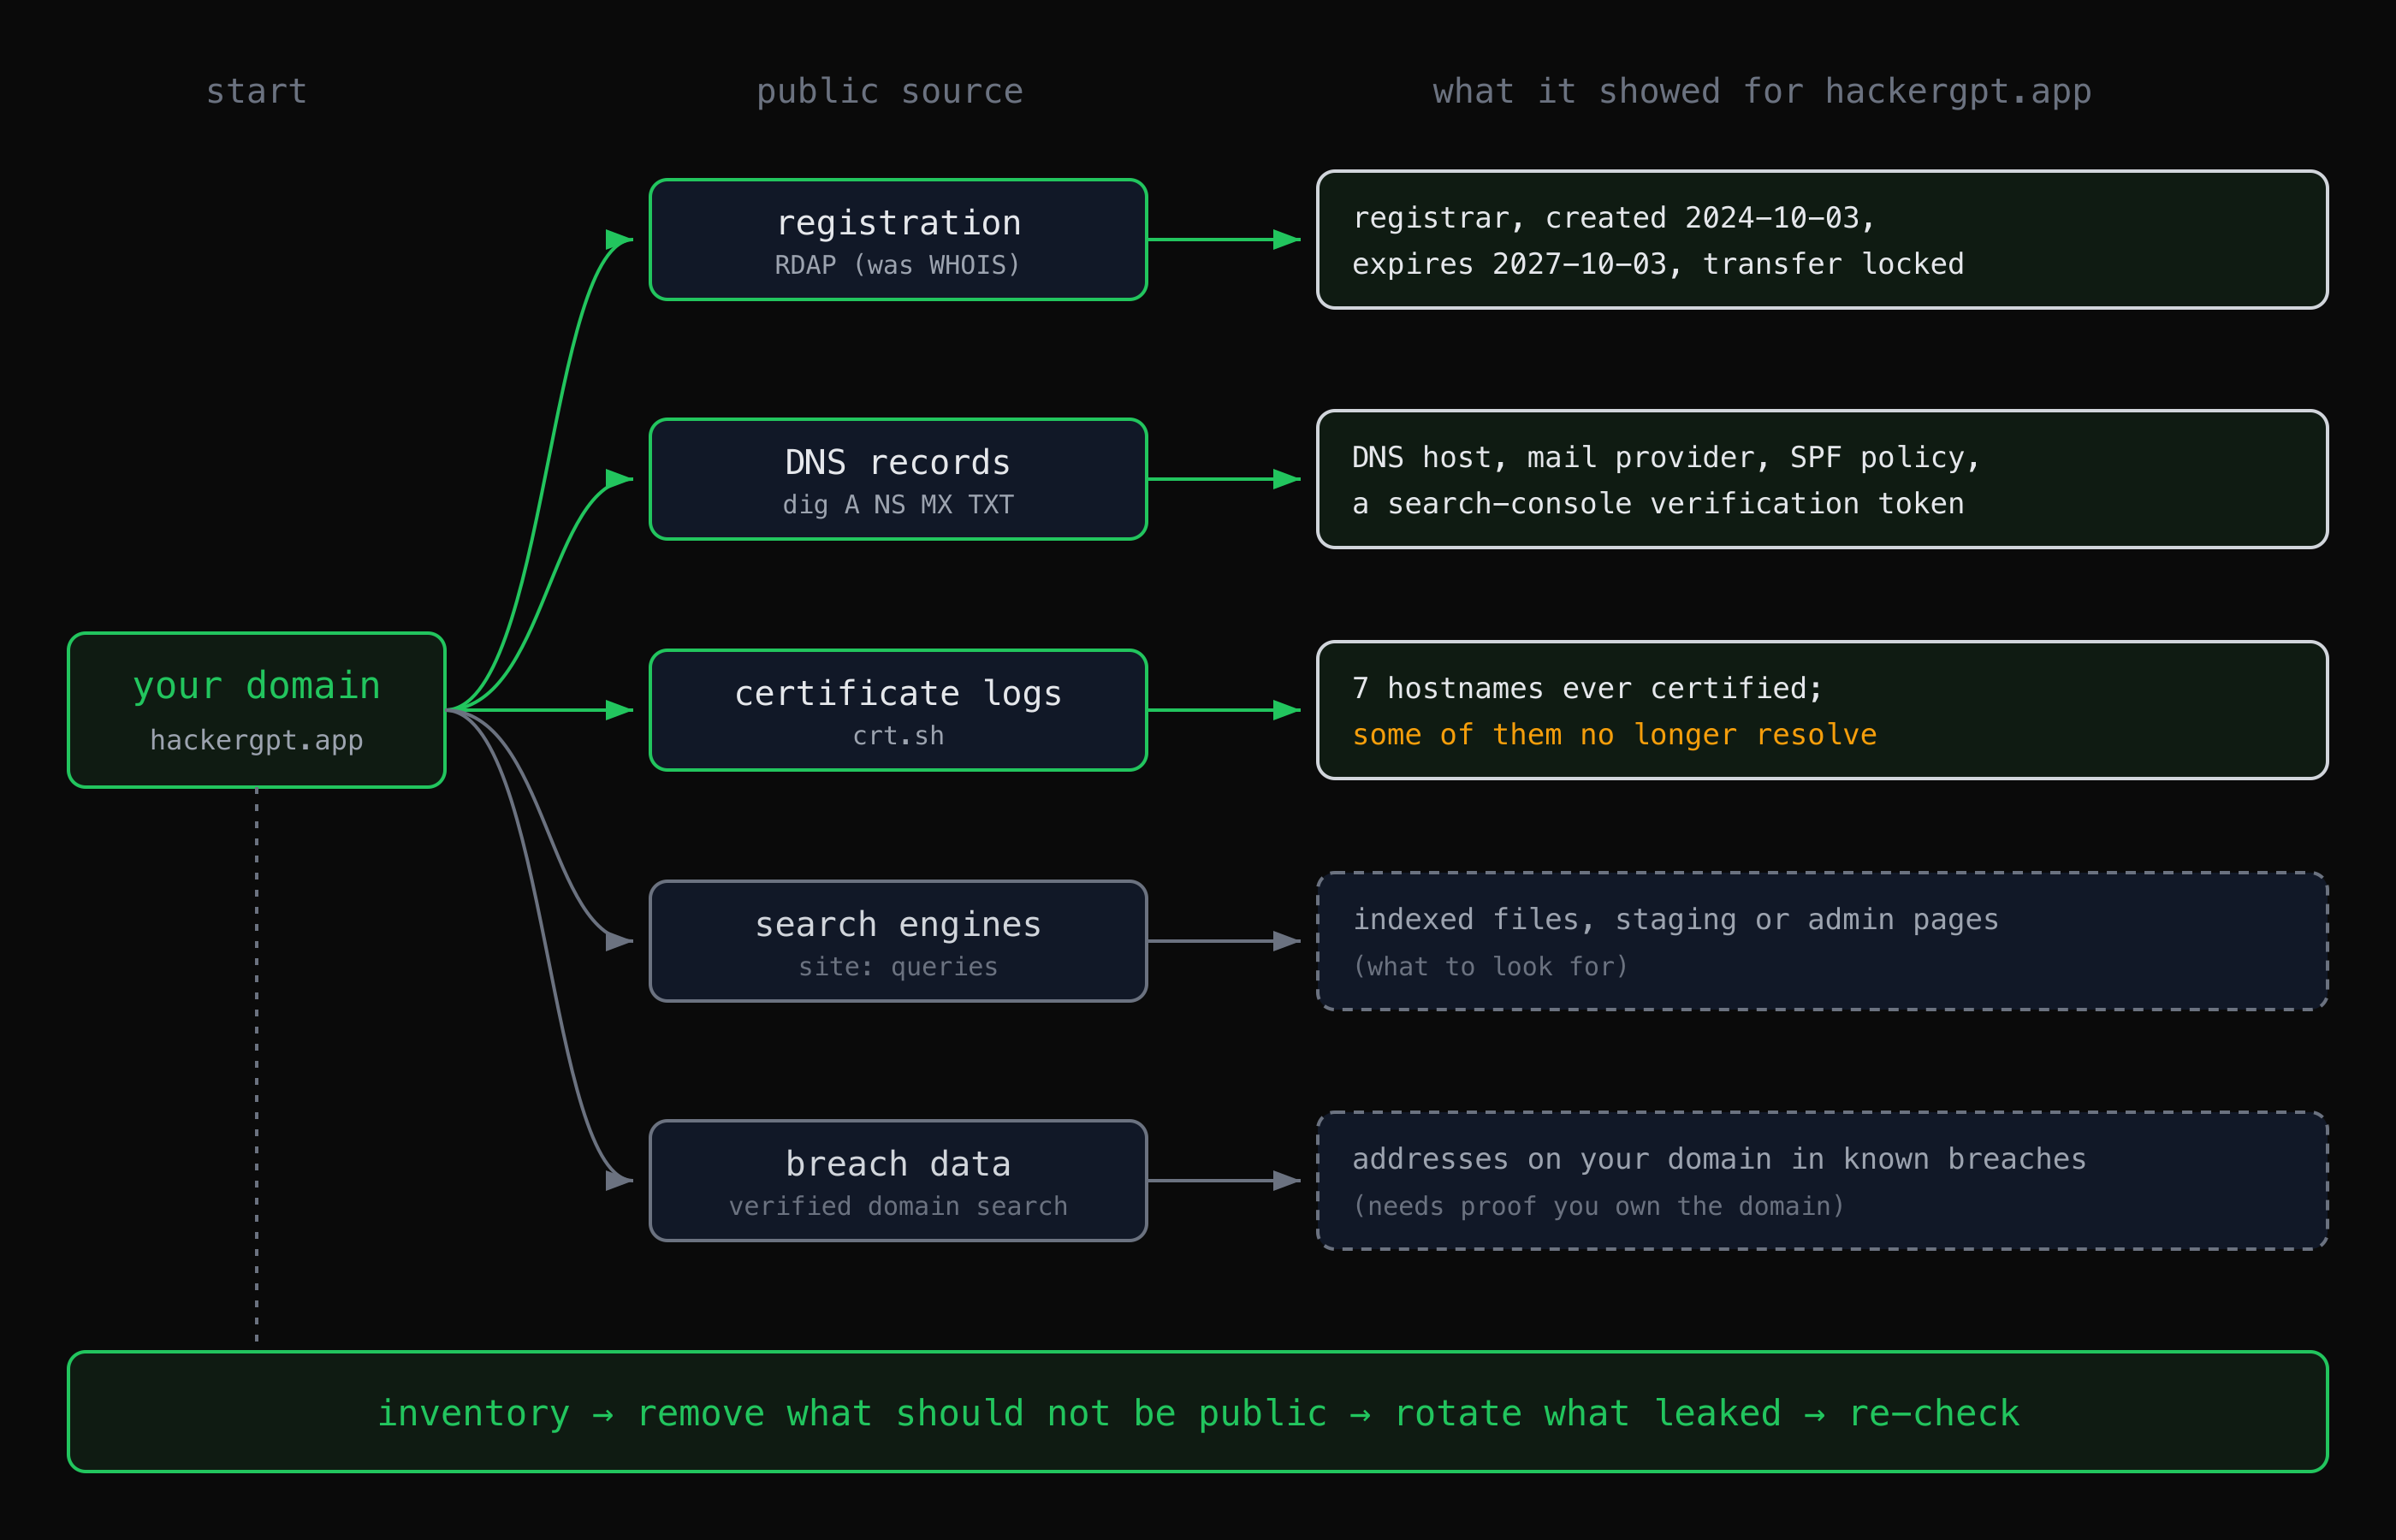Click the 'your domain' hackergpt.app box
Viewport: 2396px width, 1540px height.
[x=256, y=710]
